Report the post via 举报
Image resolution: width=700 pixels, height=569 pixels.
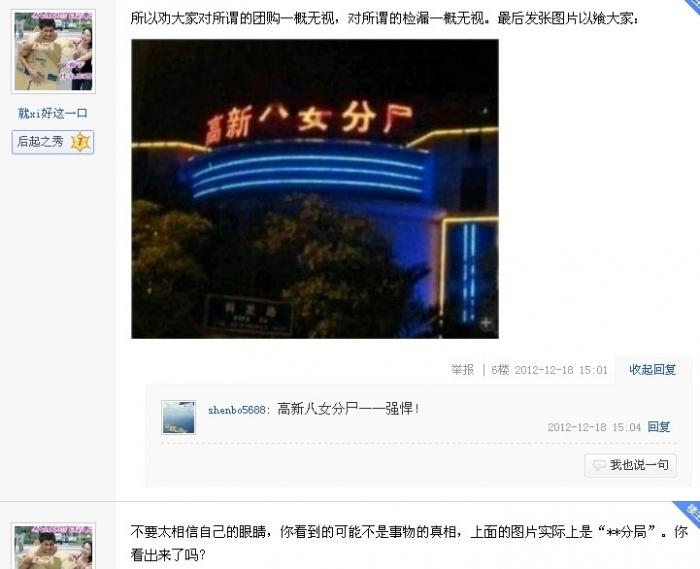[462, 370]
